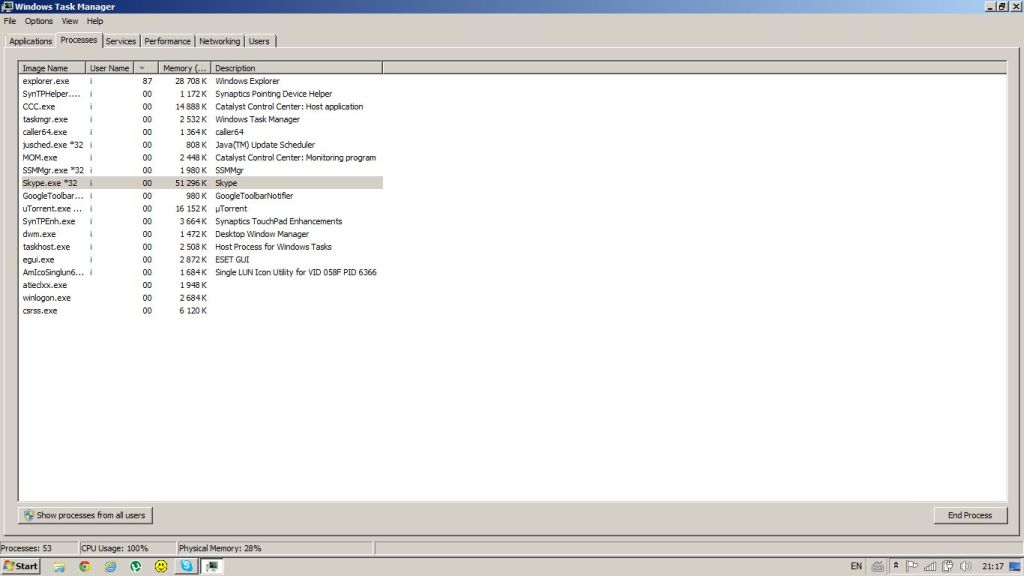Open the Options menu
This screenshot has height=576, width=1024.
point(39,21)
